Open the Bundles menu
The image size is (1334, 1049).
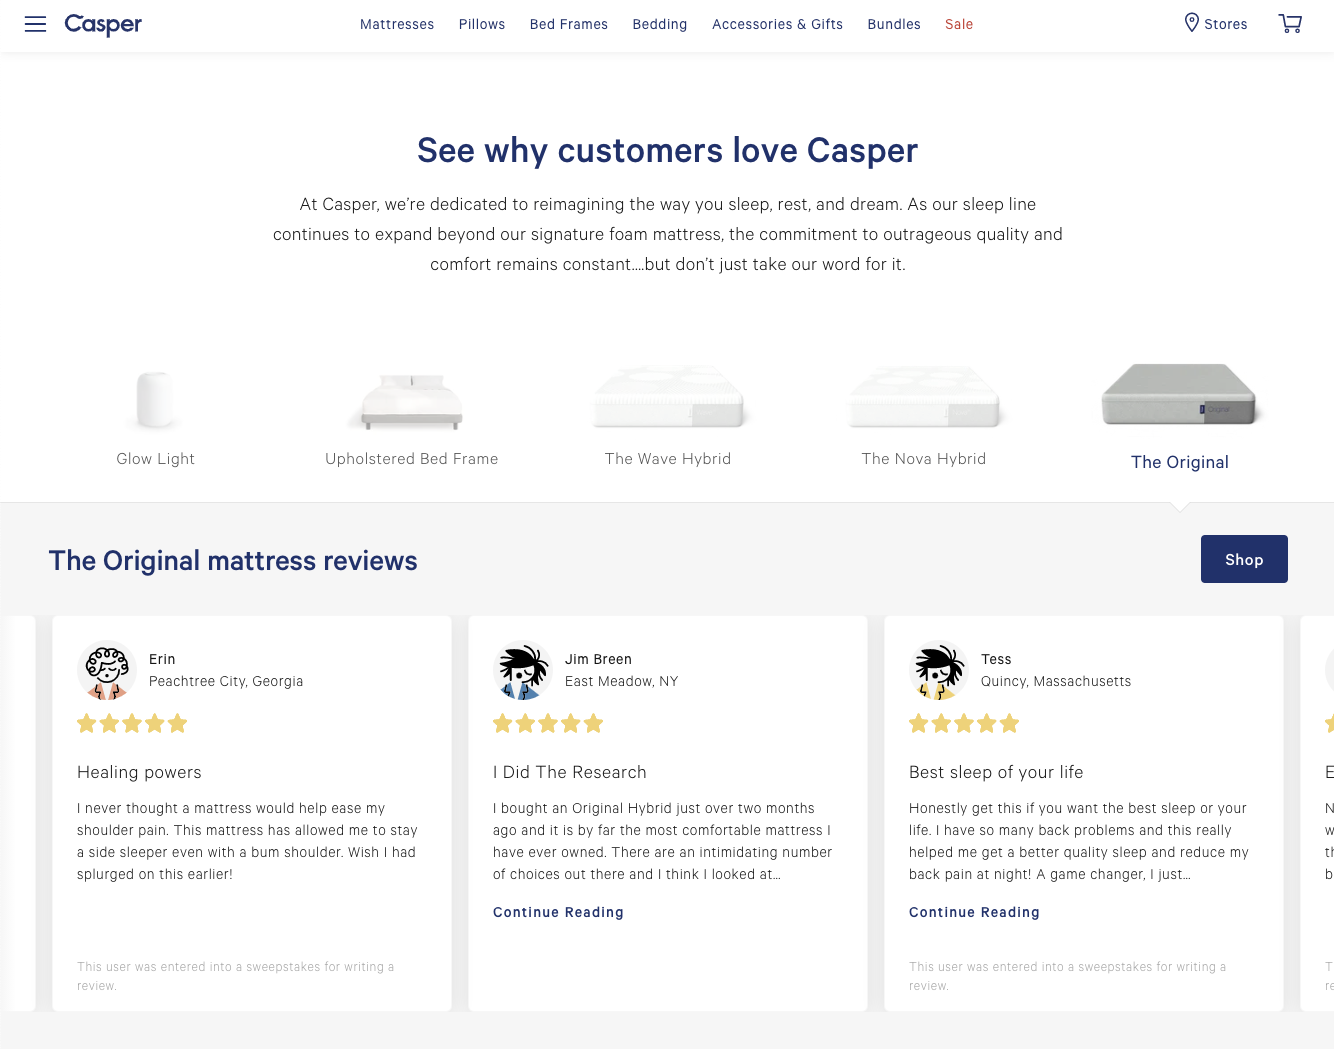[x=894, y=24]
